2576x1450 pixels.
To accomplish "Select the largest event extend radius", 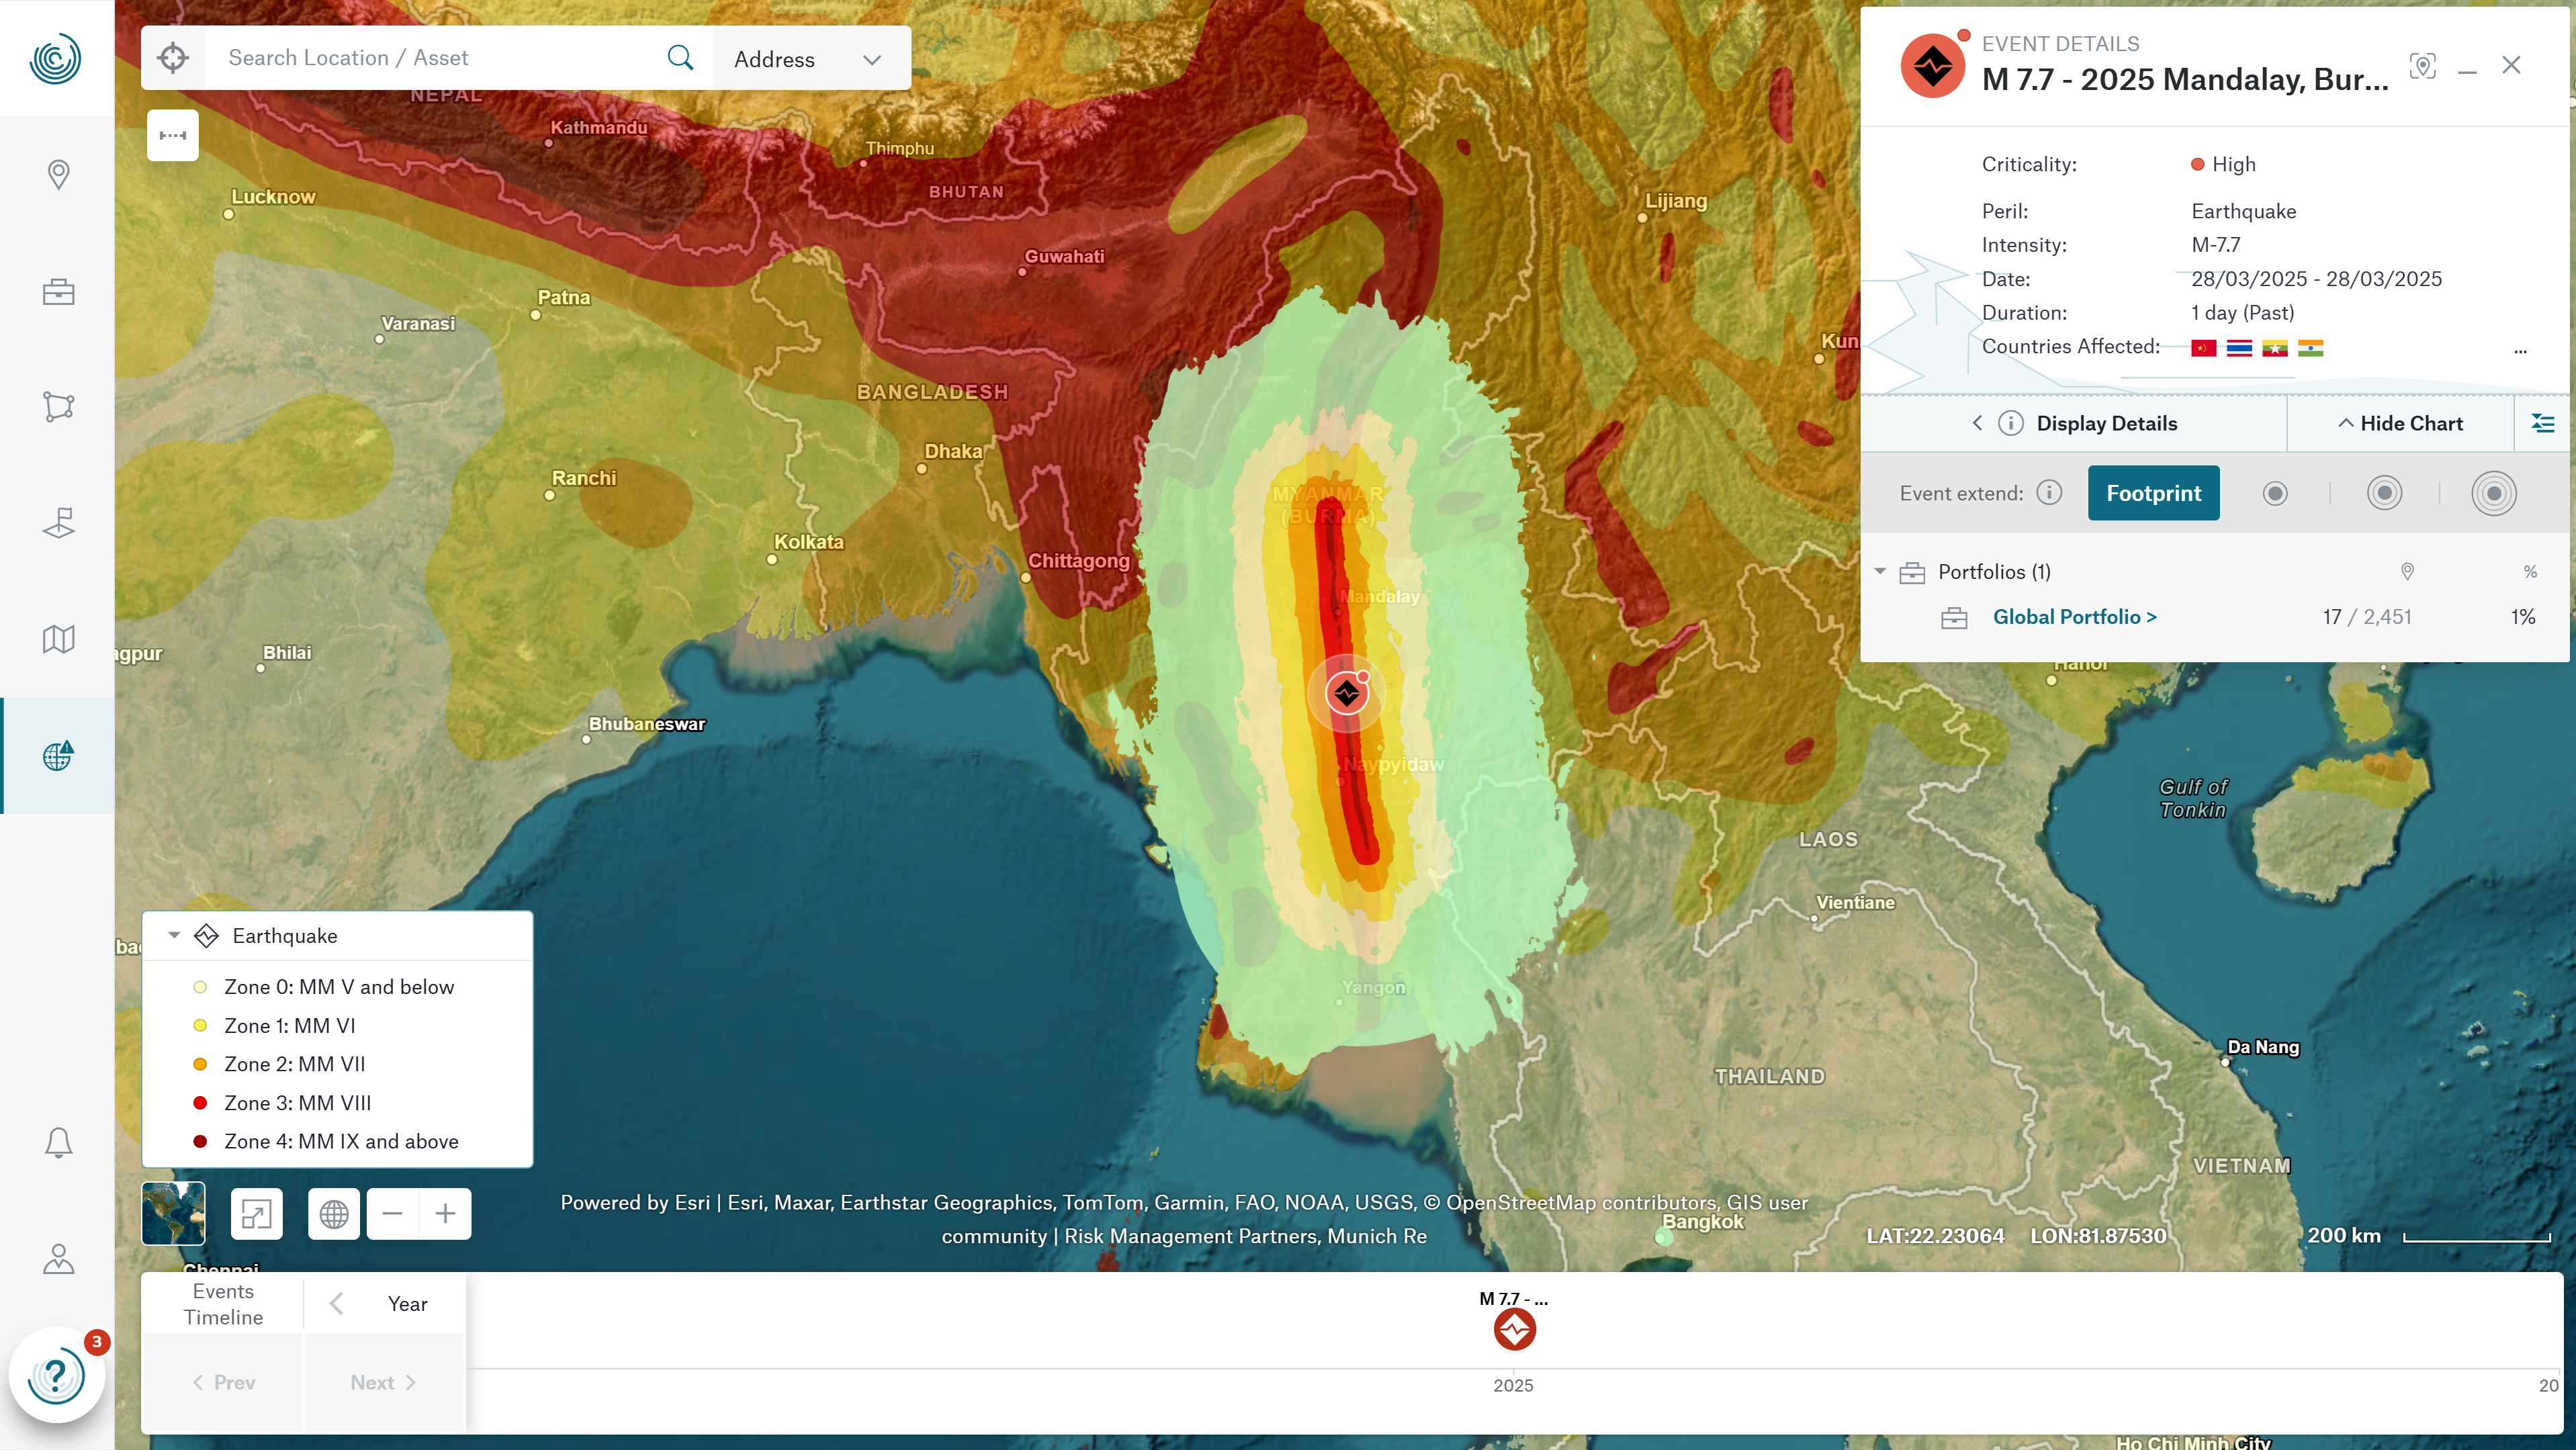I will pyautogui.click(x=2494, y=493).
